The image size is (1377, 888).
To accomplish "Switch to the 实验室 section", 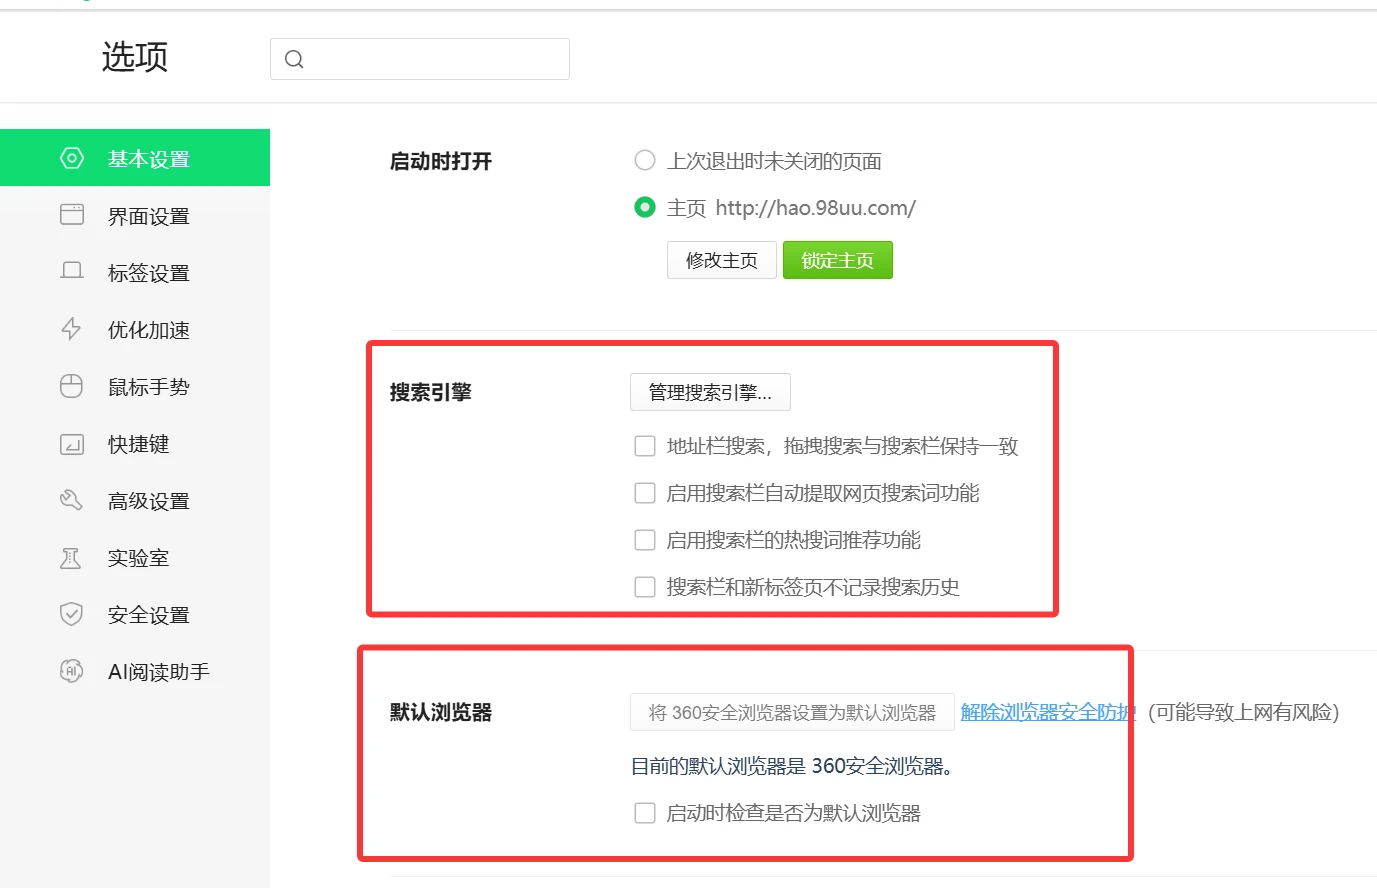I will [x=137, y=557].
